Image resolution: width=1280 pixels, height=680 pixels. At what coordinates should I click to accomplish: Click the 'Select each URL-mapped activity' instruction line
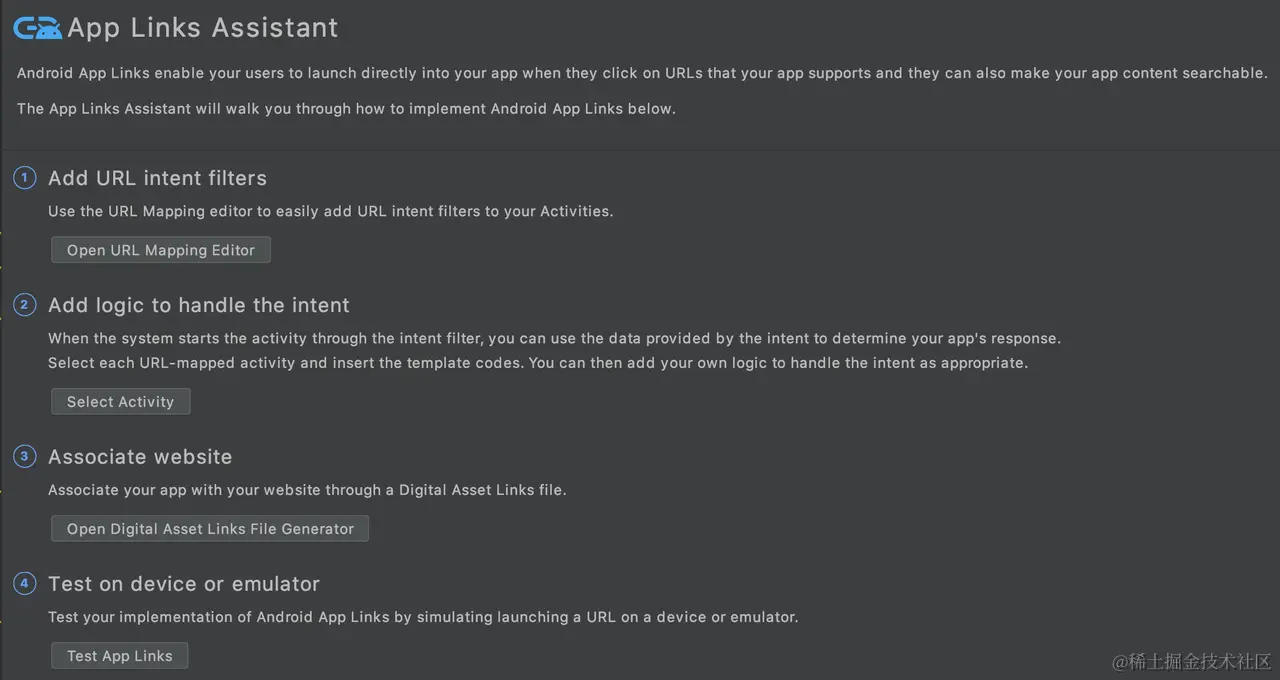pos(537,362)
